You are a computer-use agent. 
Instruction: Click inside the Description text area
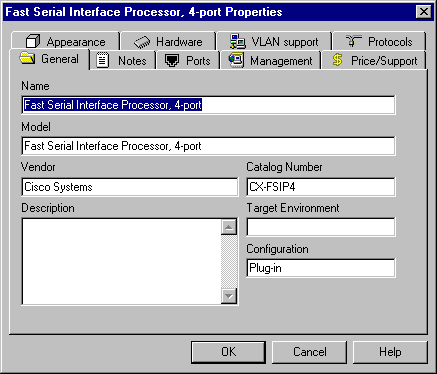click(121, 261)
